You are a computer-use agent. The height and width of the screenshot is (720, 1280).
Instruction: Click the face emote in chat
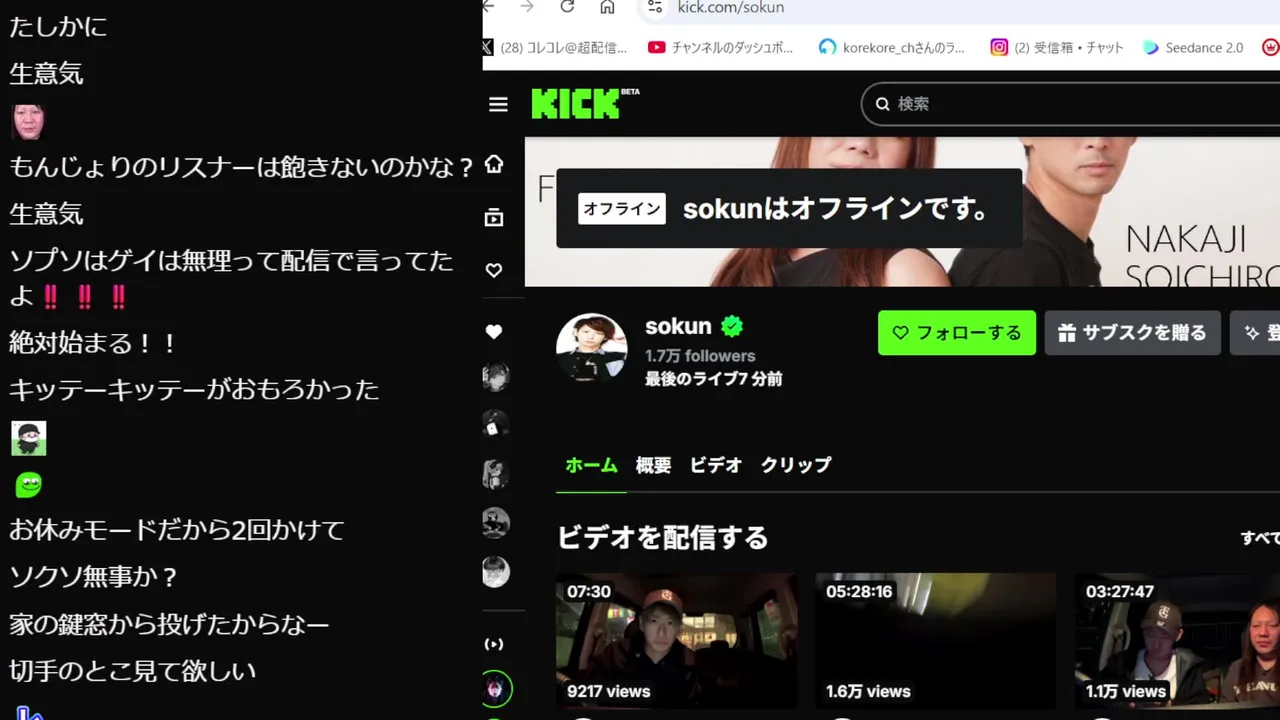[x=28, y=121]
